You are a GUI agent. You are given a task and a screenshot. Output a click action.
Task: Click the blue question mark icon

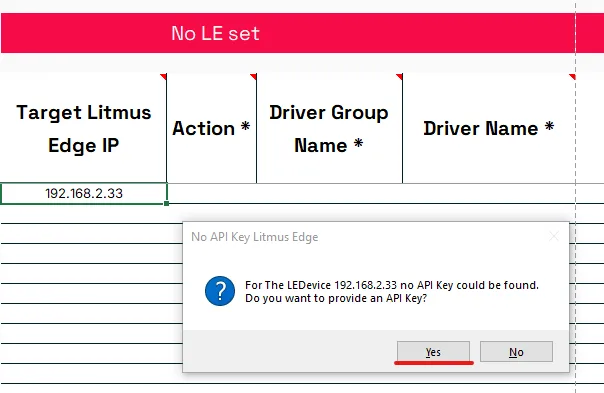click(220, 291)
